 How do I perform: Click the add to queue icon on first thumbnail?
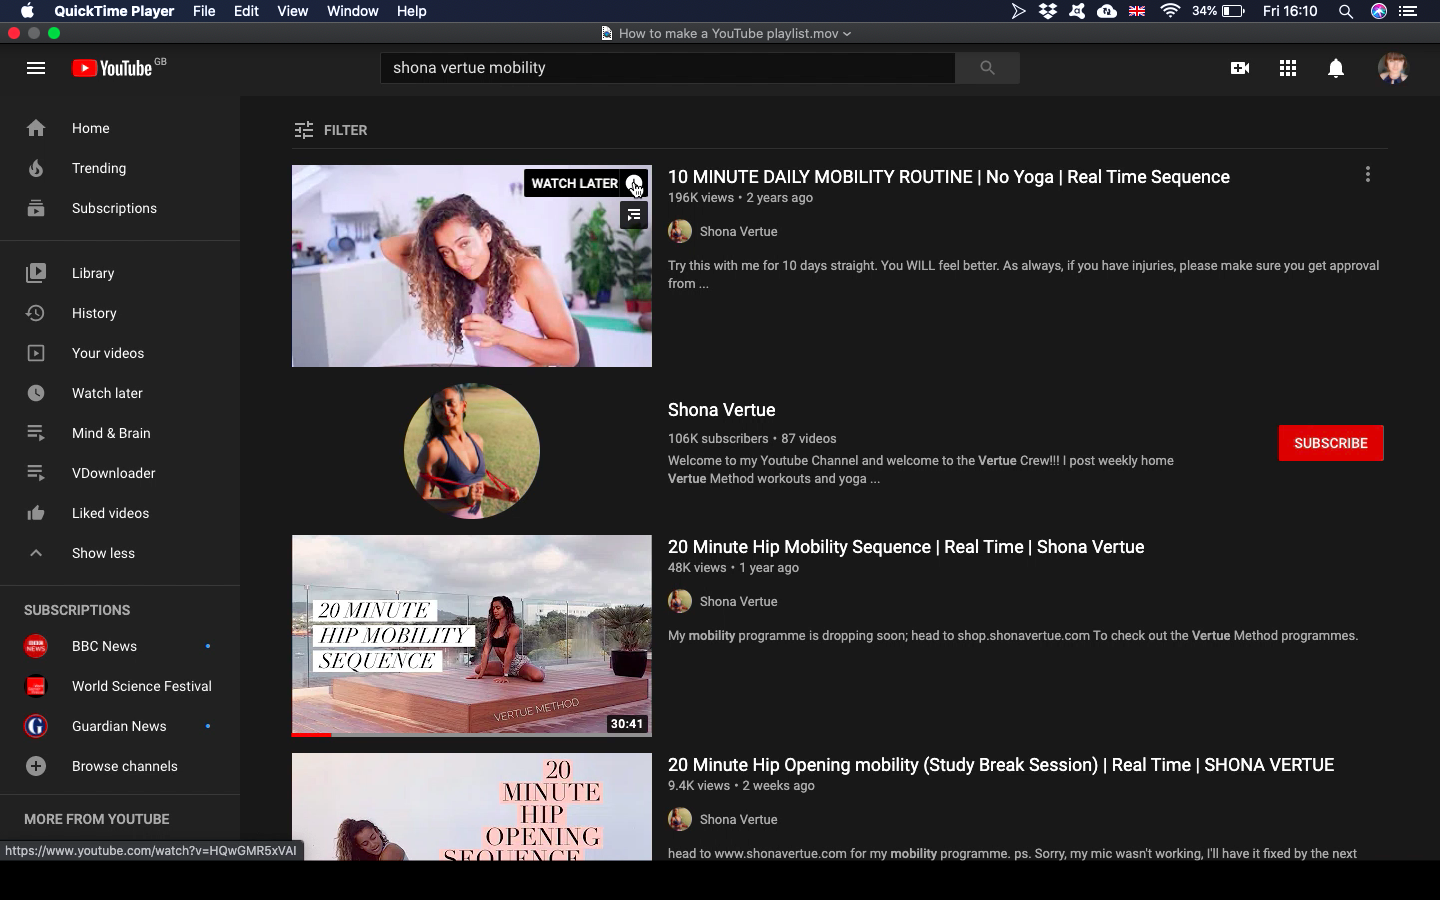pos(634,215)
